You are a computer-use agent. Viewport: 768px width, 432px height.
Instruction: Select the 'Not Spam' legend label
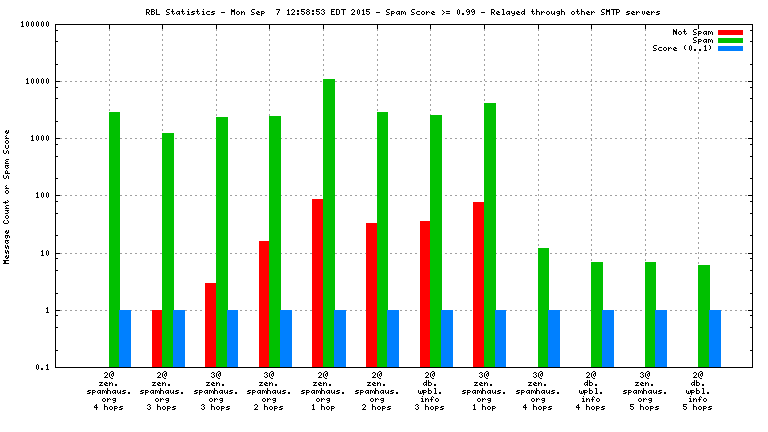point(693,31)
